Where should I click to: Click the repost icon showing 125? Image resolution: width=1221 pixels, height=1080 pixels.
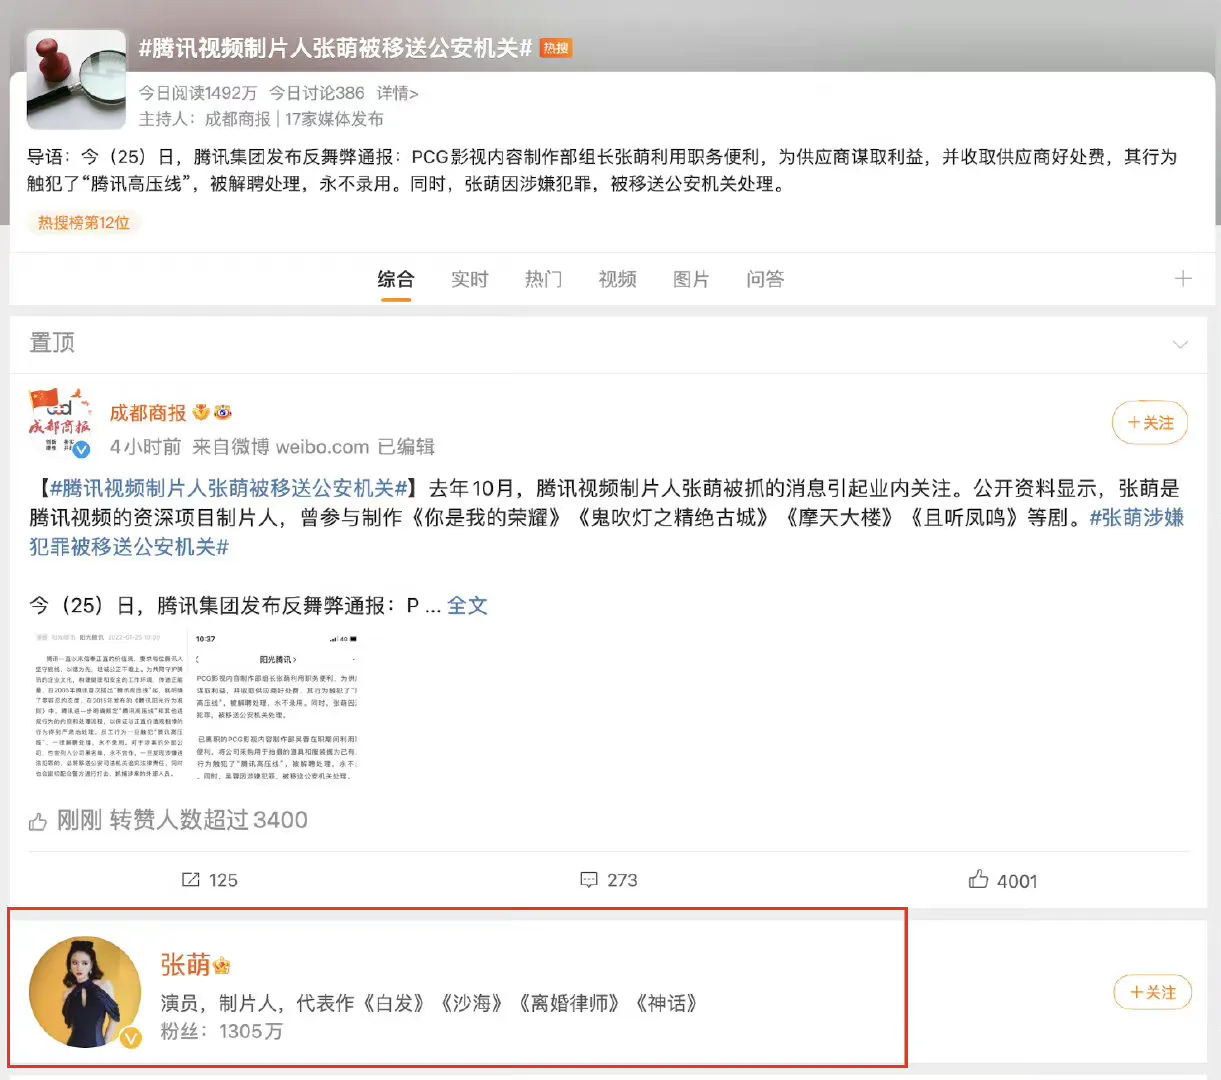(x=191, y=880)
